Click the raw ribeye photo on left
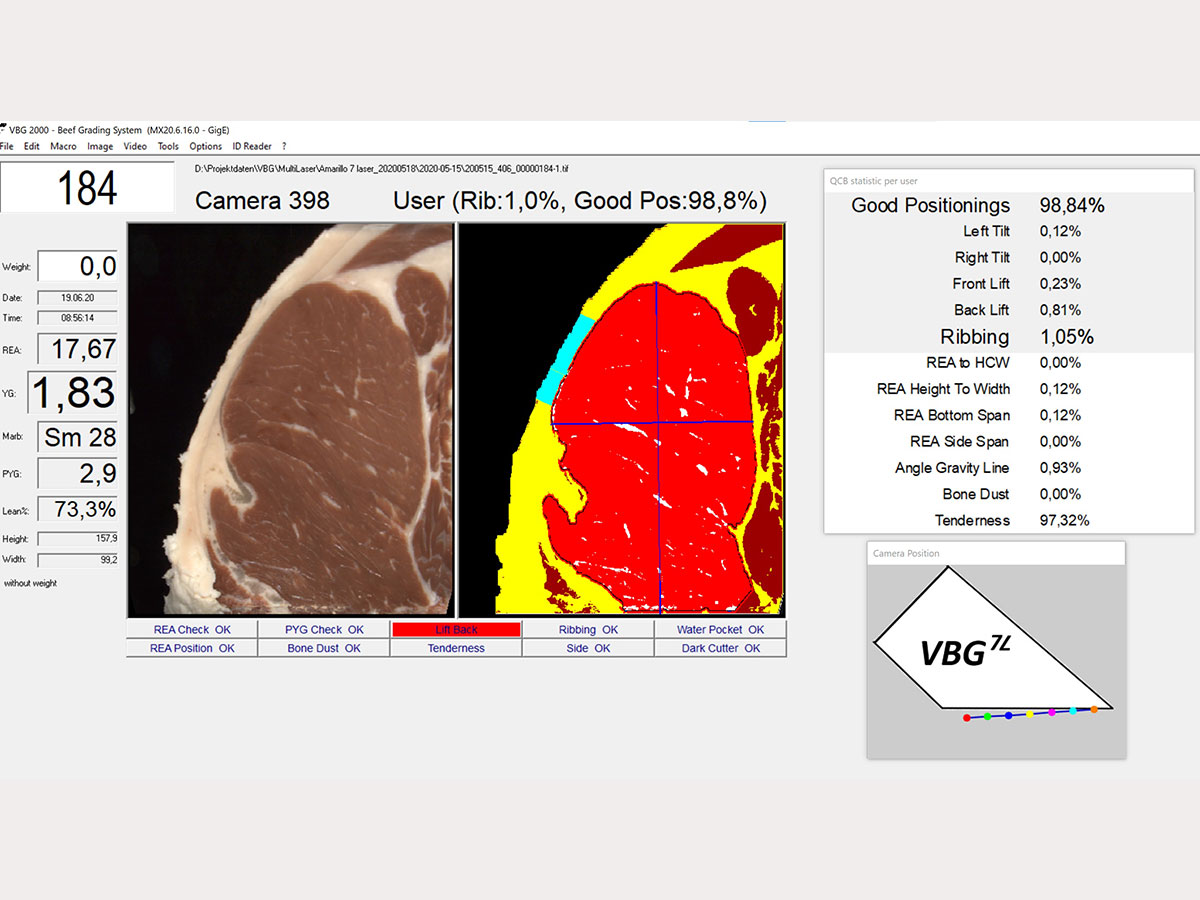Viewport: 1200px width, 900px height. 290,420
